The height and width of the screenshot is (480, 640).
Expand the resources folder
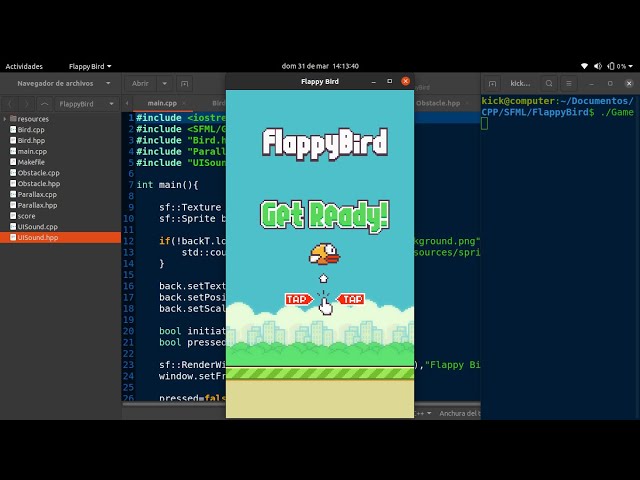pos(4,119)
